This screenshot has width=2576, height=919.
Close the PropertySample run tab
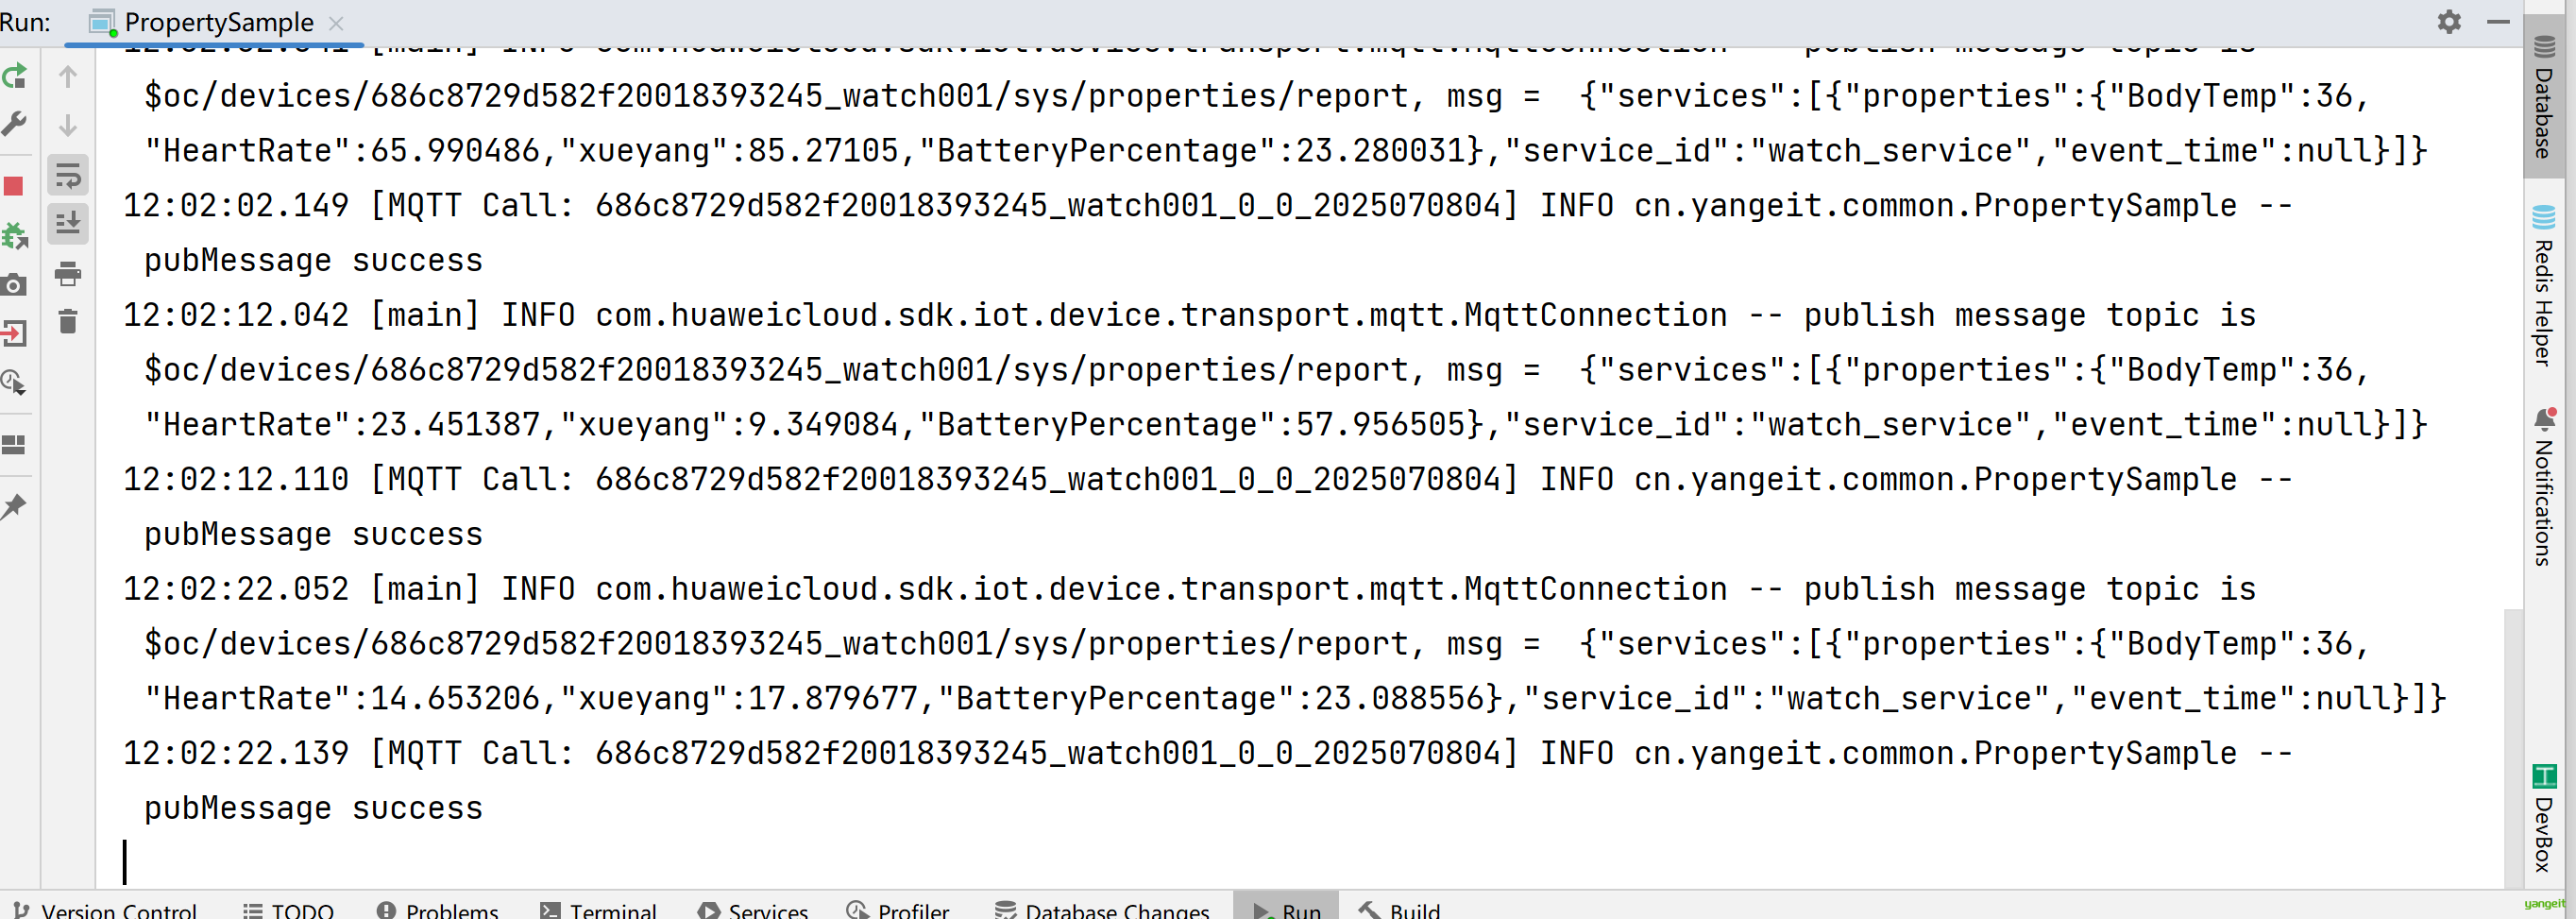click(336, 23)
